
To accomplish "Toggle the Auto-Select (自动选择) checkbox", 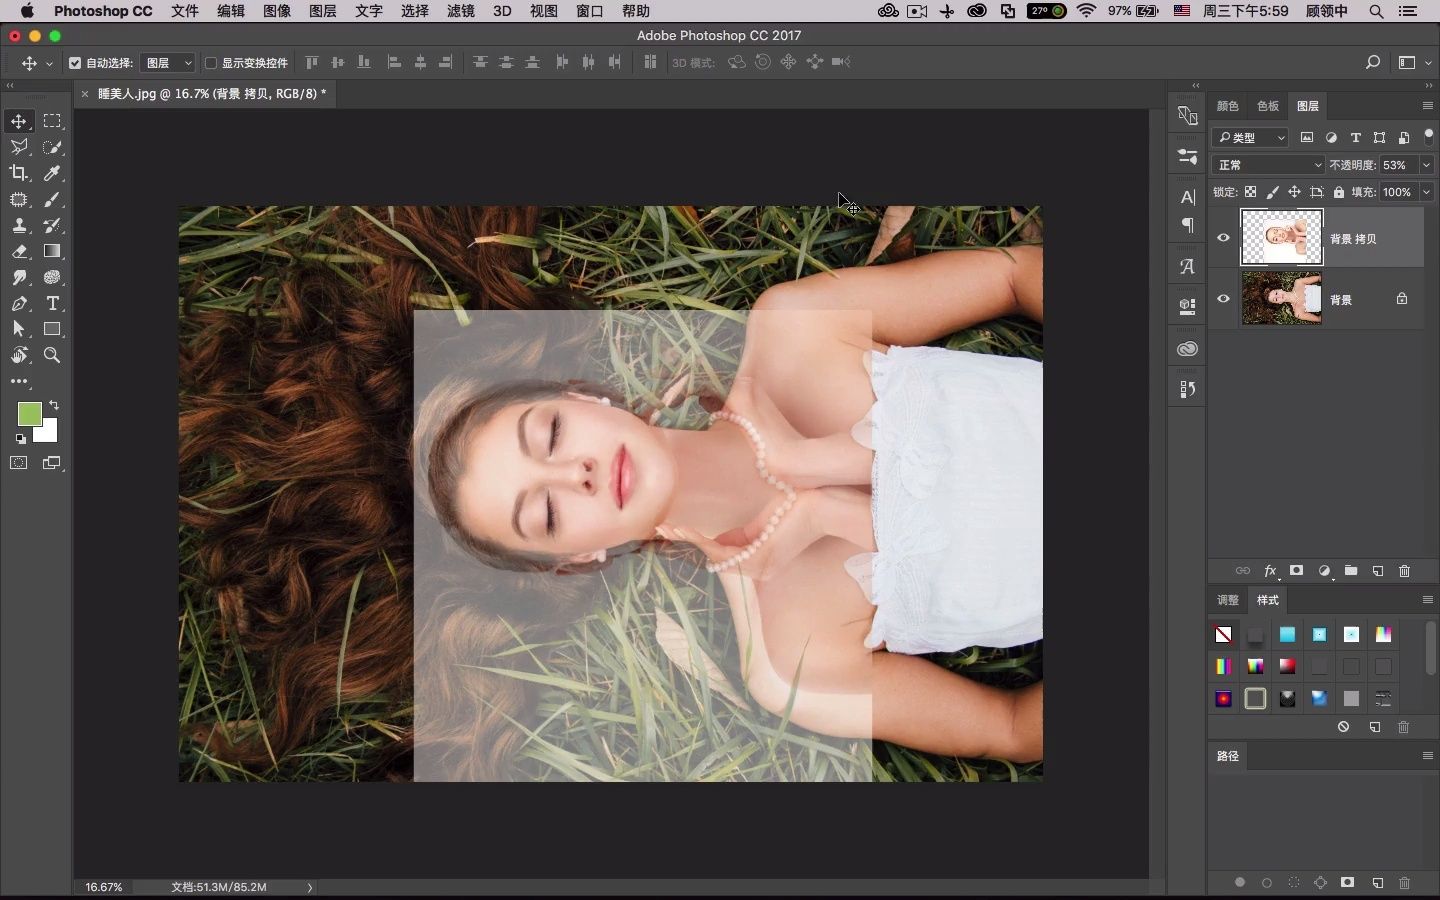I will point(75,63).
